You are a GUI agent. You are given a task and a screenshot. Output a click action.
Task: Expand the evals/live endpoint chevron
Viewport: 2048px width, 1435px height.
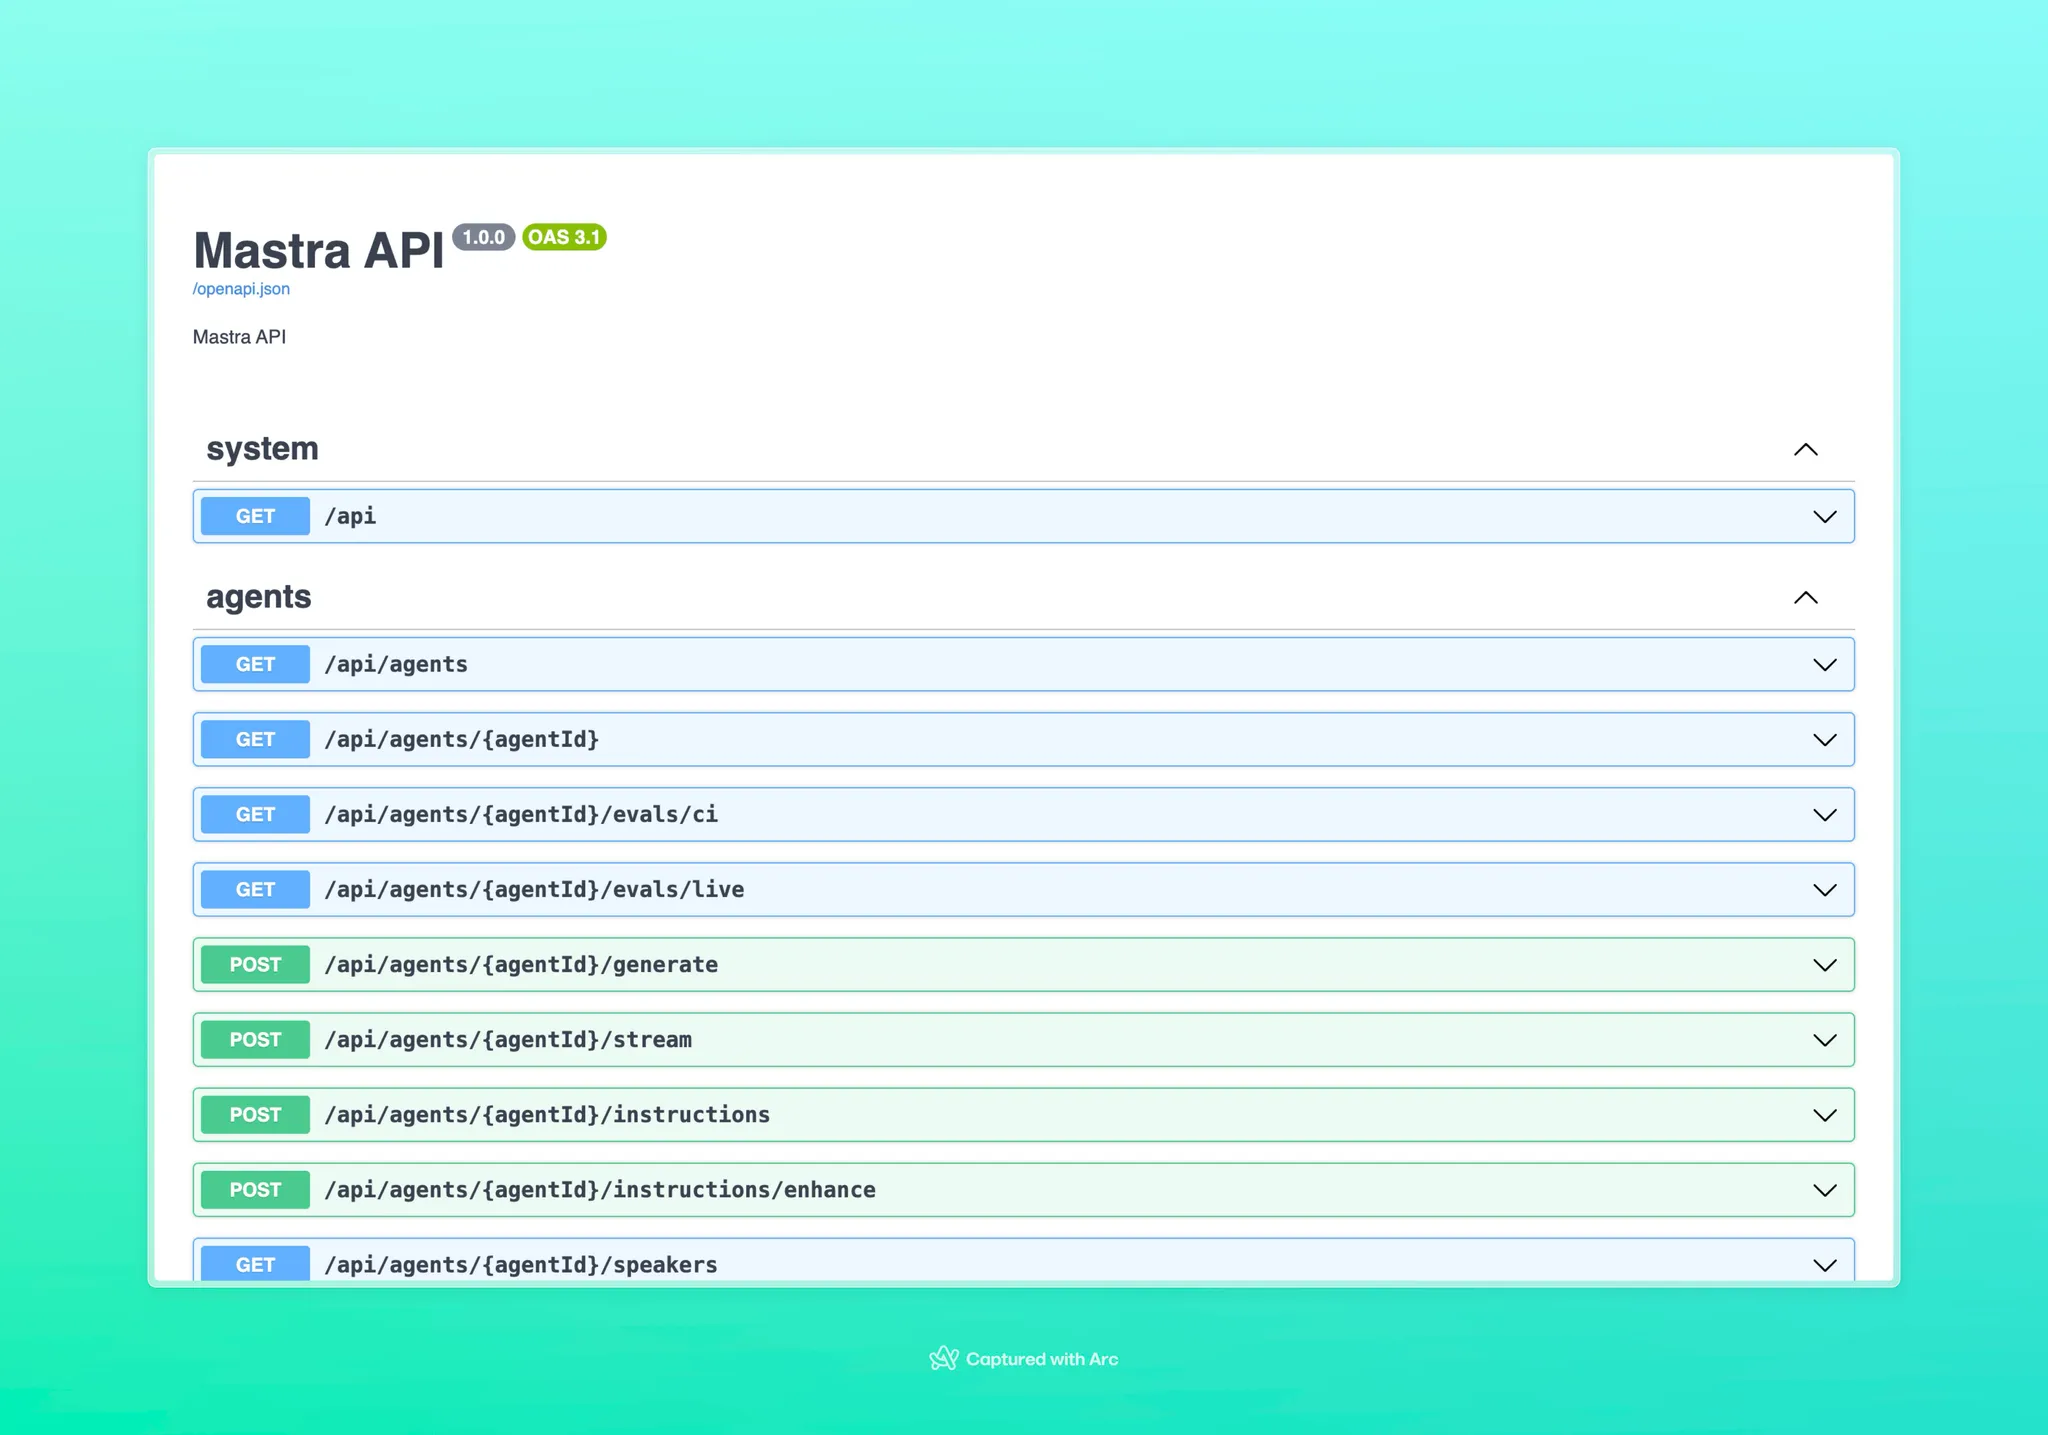[x=1825, y=890]
